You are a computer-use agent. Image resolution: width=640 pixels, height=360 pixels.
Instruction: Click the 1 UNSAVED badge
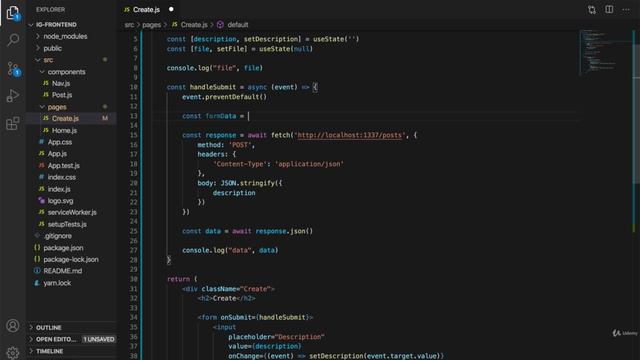99,339
